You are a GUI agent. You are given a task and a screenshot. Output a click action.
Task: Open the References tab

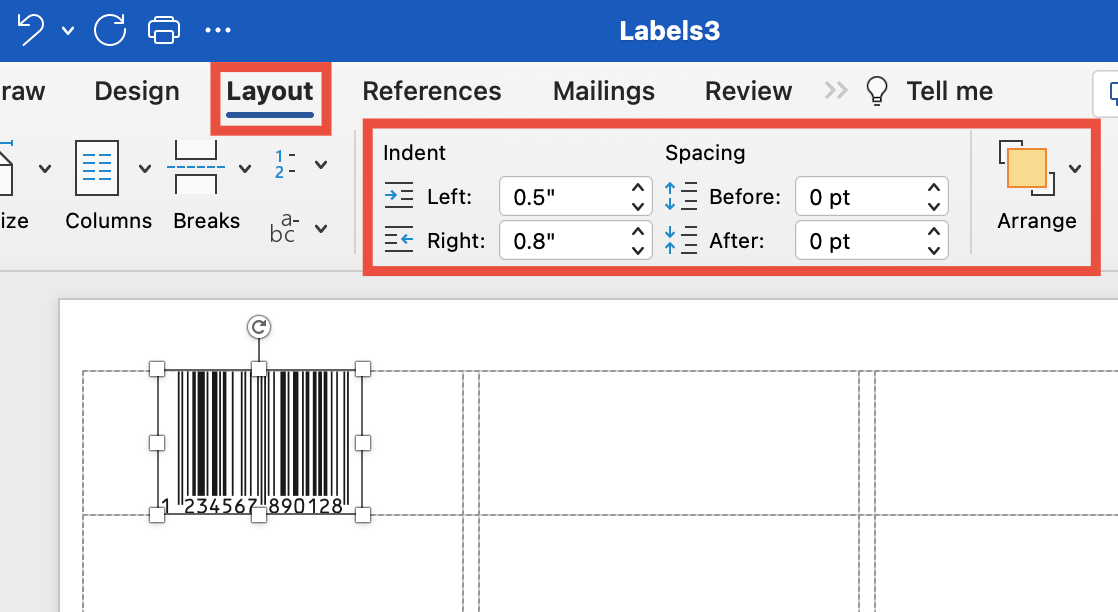coord(431,91)
